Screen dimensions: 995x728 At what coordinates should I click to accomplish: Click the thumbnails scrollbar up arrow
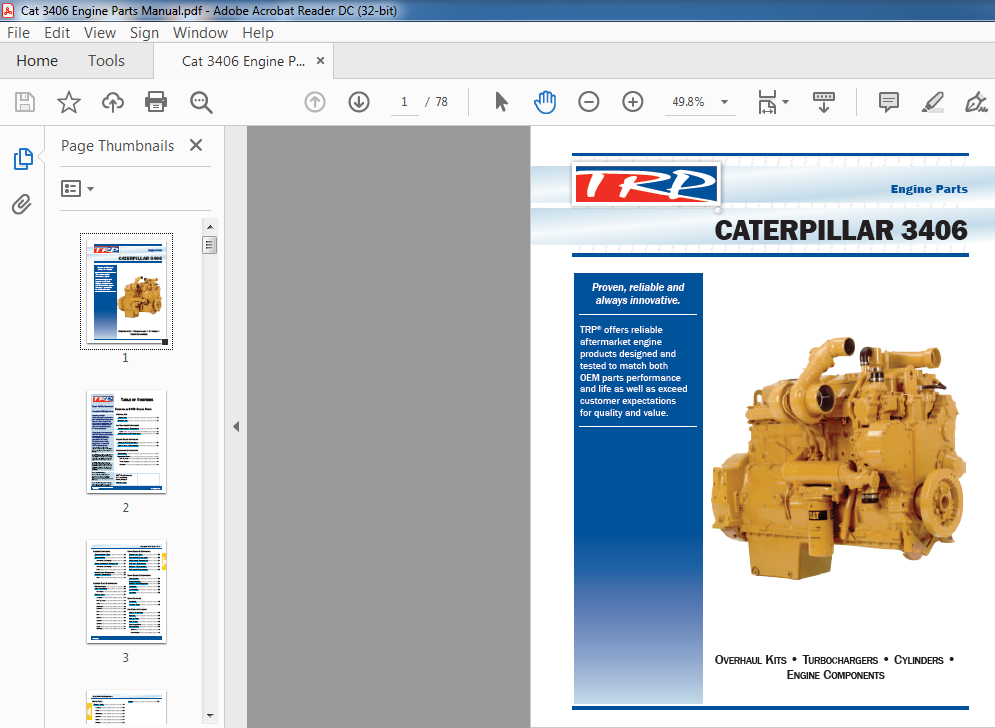coord(210,227)
